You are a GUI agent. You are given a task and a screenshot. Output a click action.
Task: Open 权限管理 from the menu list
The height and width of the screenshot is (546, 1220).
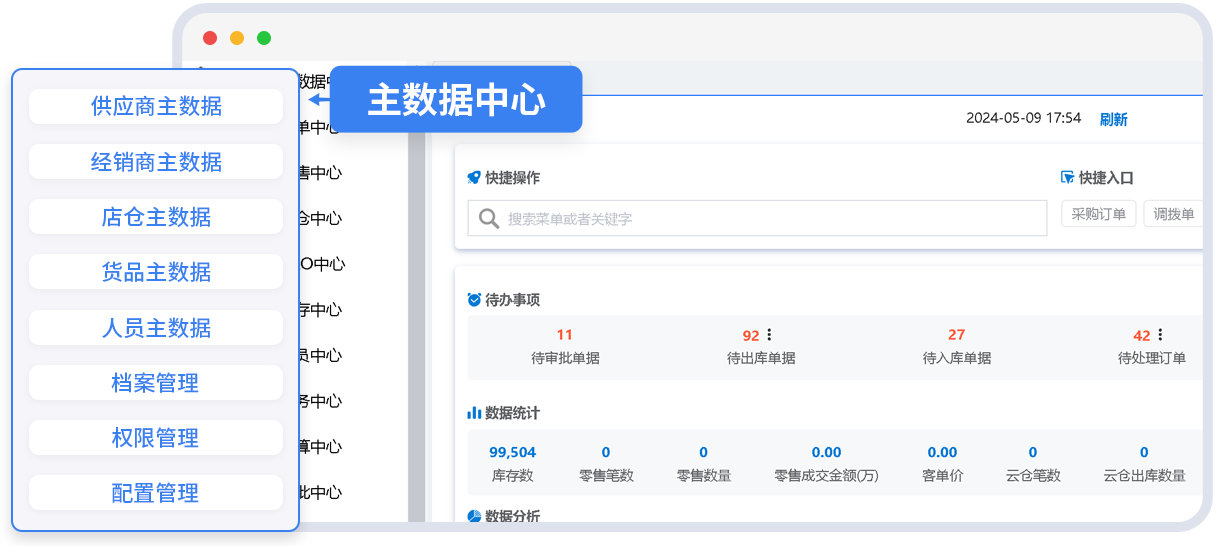click(x=156, y=438)
